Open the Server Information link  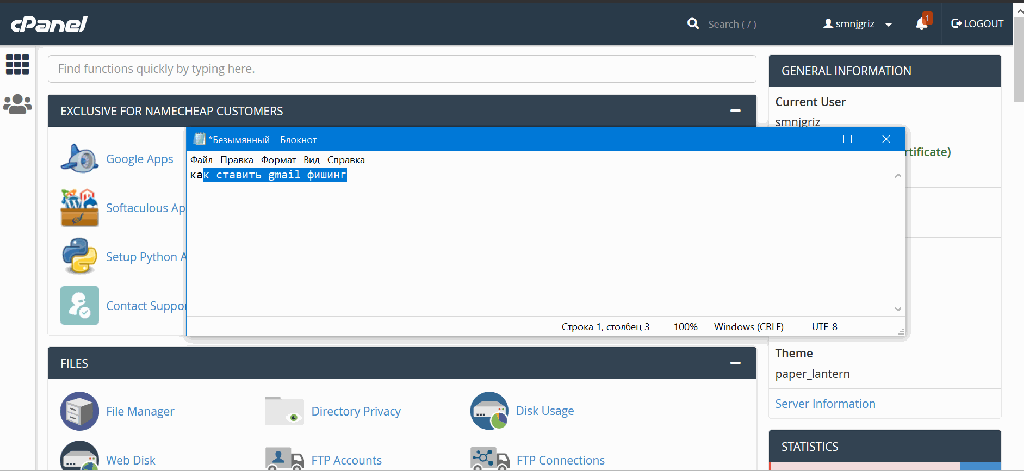point(825,404)
